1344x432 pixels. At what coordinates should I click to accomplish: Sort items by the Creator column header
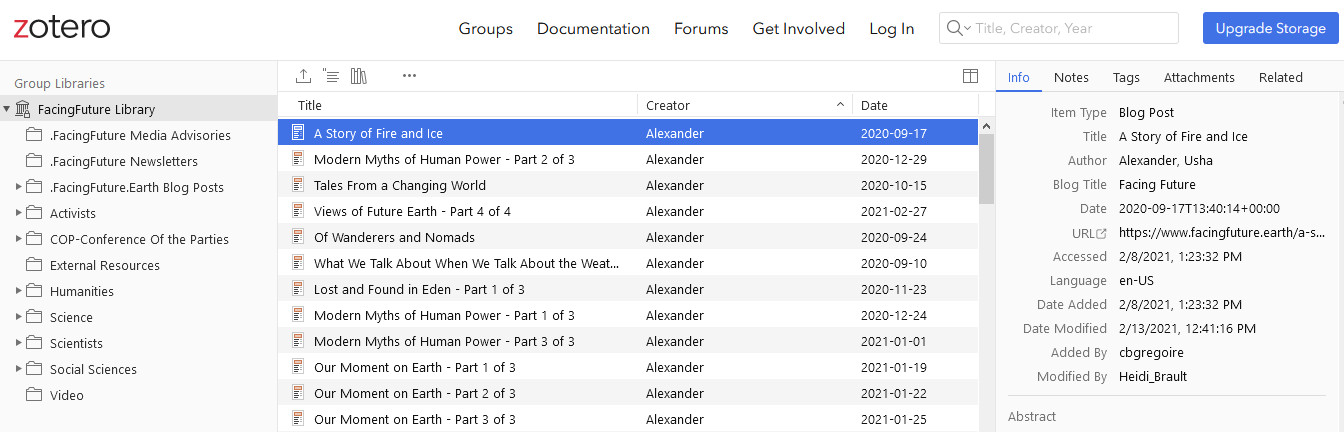pyautogui.click(x=745, y=105)
